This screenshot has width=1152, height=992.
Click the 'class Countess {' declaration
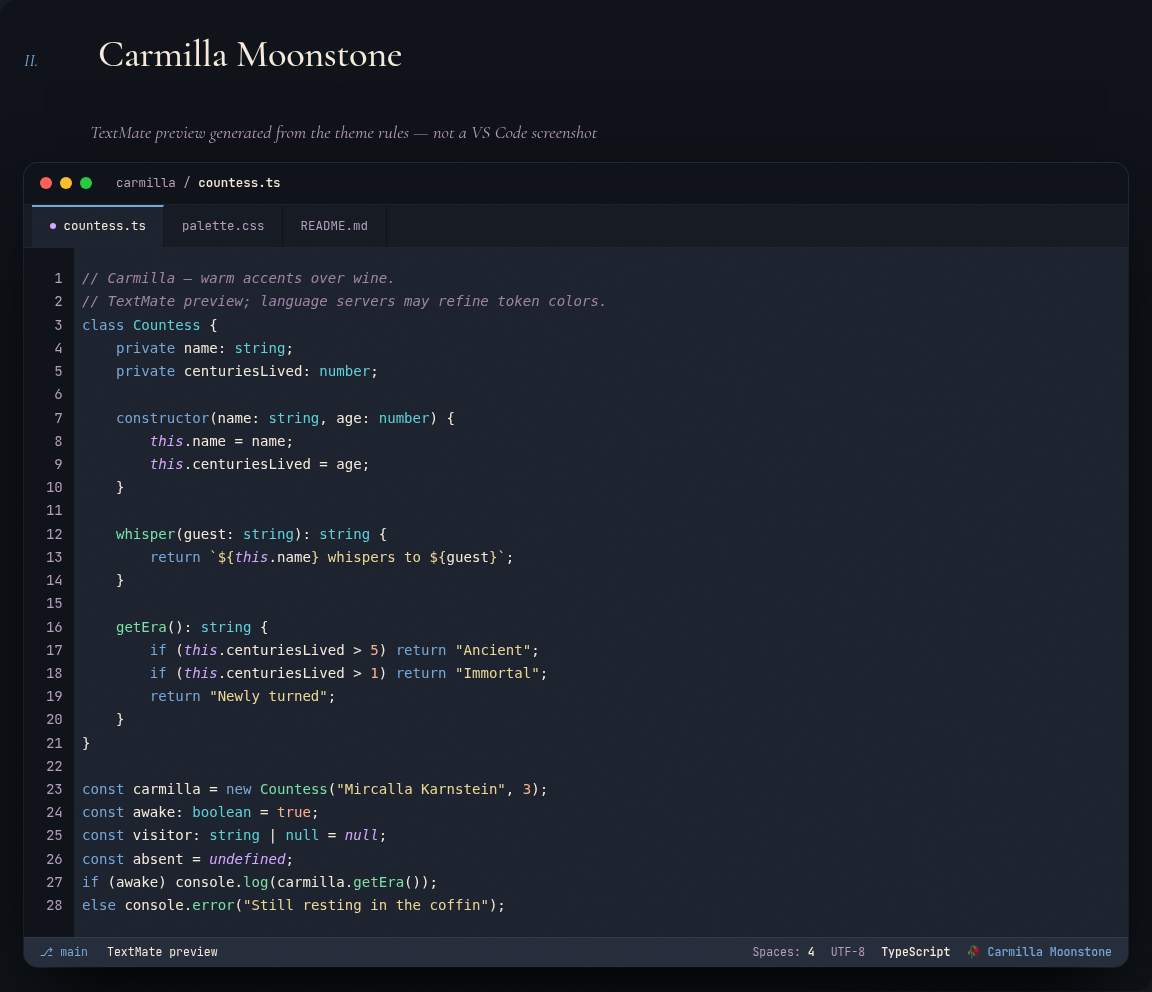point(150,325)
